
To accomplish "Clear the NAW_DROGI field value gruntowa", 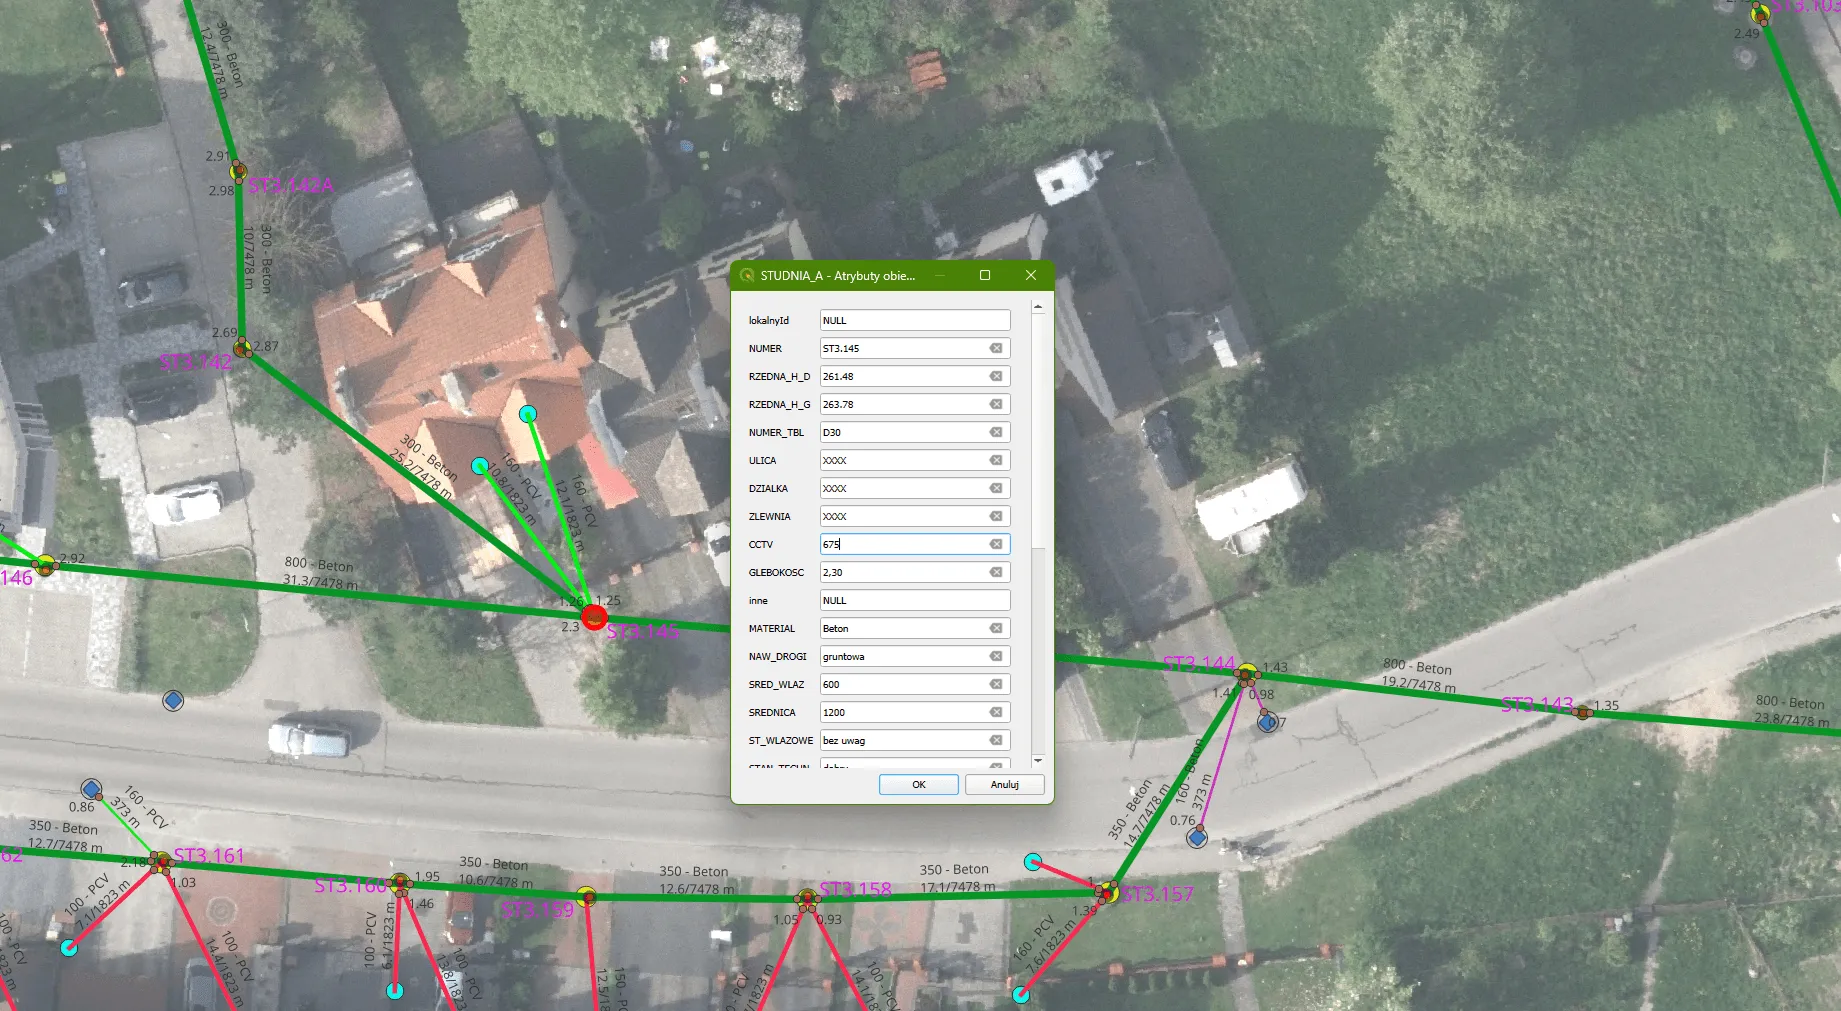I will coord(996,656).
